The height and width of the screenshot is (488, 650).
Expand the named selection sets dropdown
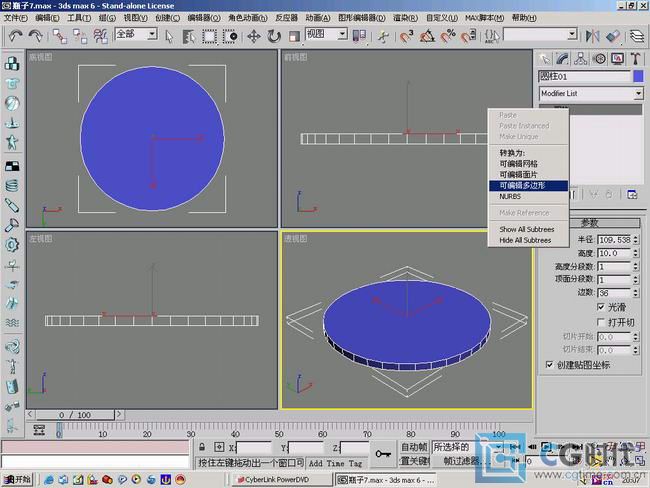tap(572, 34)
